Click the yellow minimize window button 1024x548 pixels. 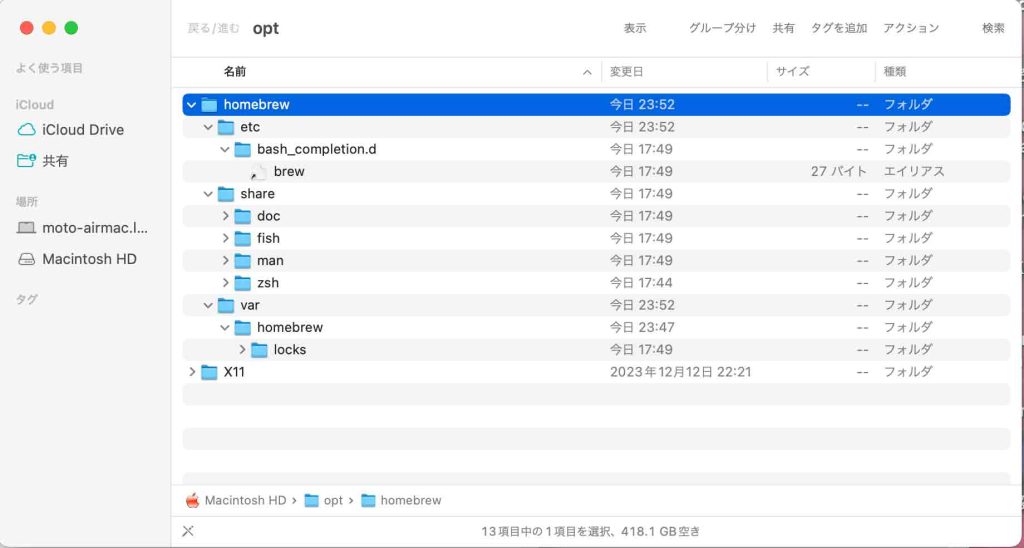[x=49, y=27]
